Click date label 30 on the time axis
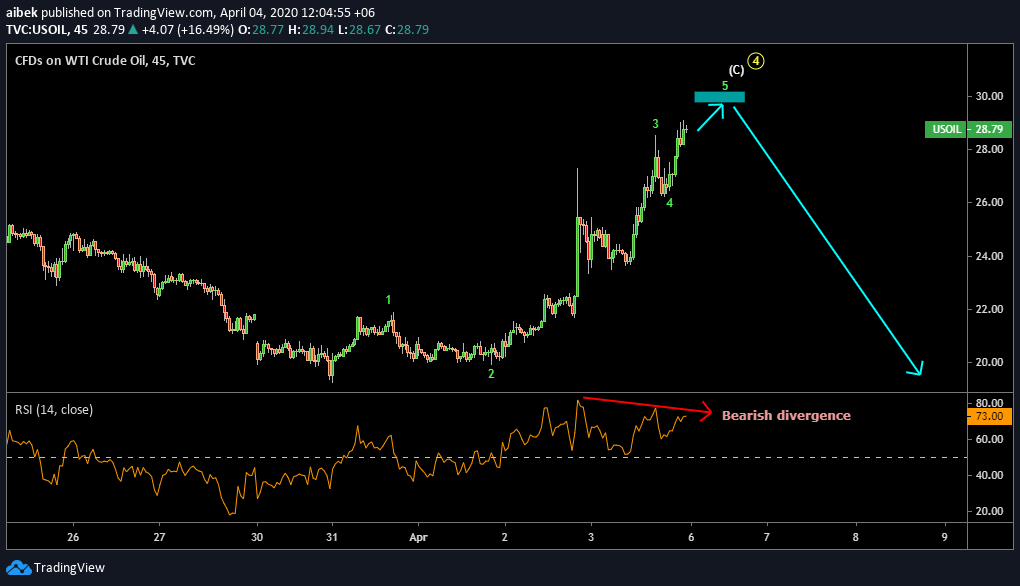Screen dimensions: 1020x586 coord(257,537)
